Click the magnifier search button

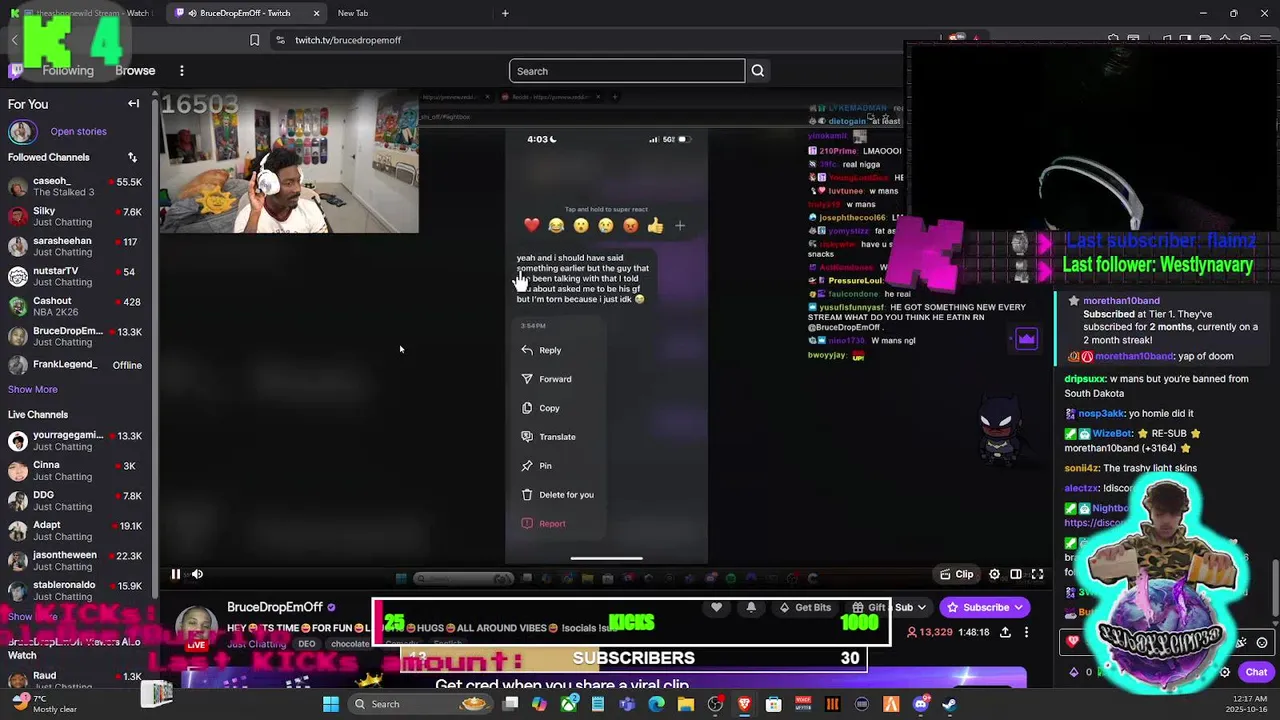757,71
